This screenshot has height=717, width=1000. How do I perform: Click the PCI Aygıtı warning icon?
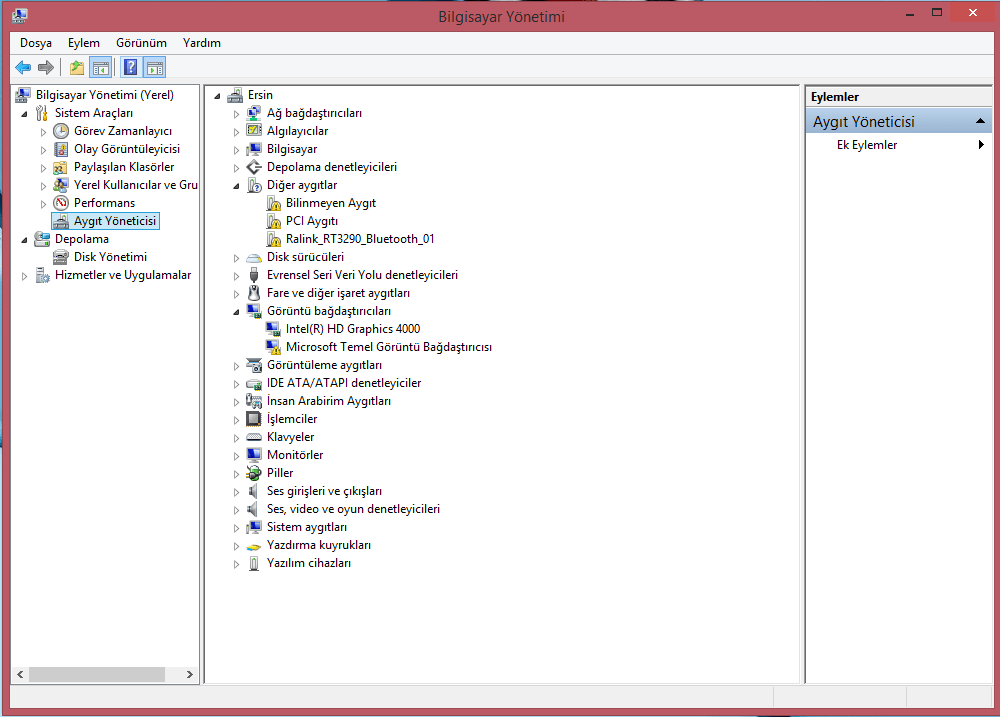(x=274, y=221)
